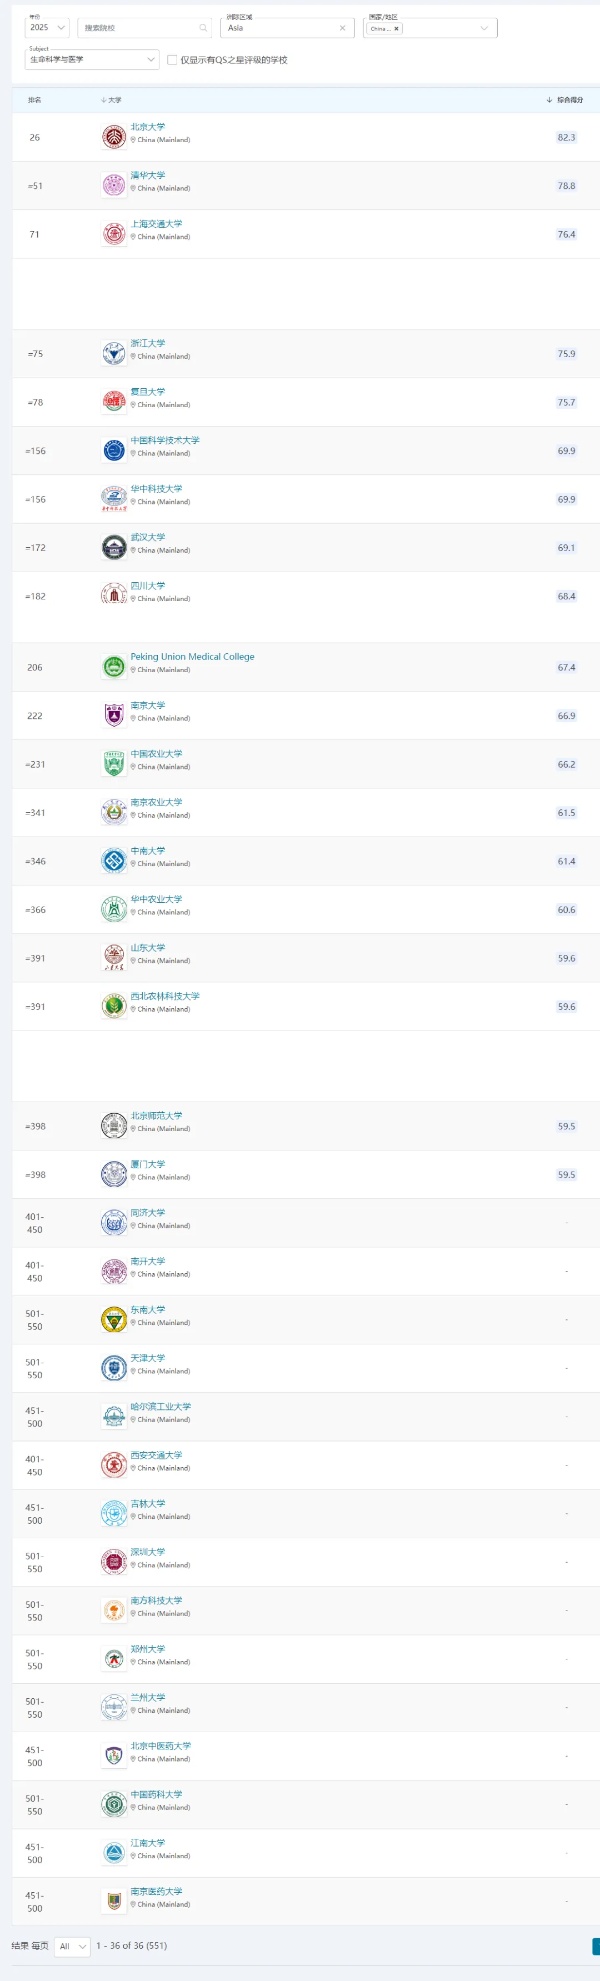Screen dimensions: 600x1981
Task: Open the Peking Union Medical College link
Action: tap(192, 657)
